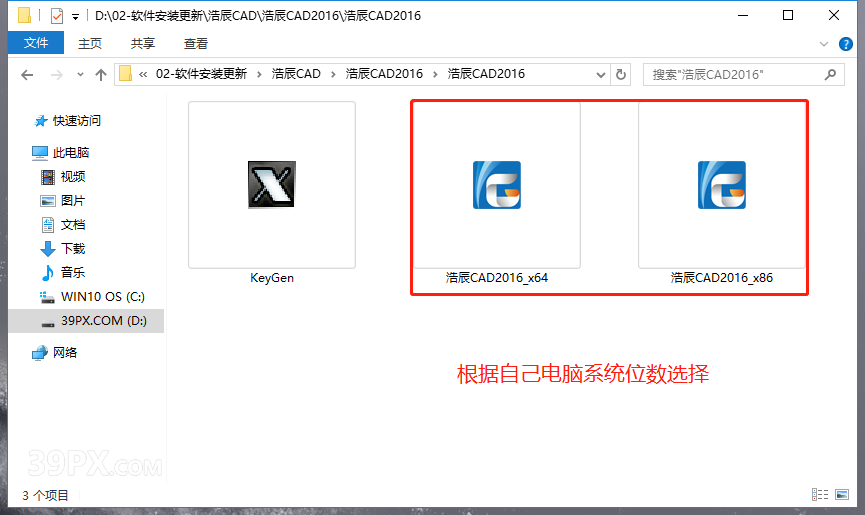Click the 3 个项目 status text
Viewport: 865px width, 515px height.
point(45,495)
